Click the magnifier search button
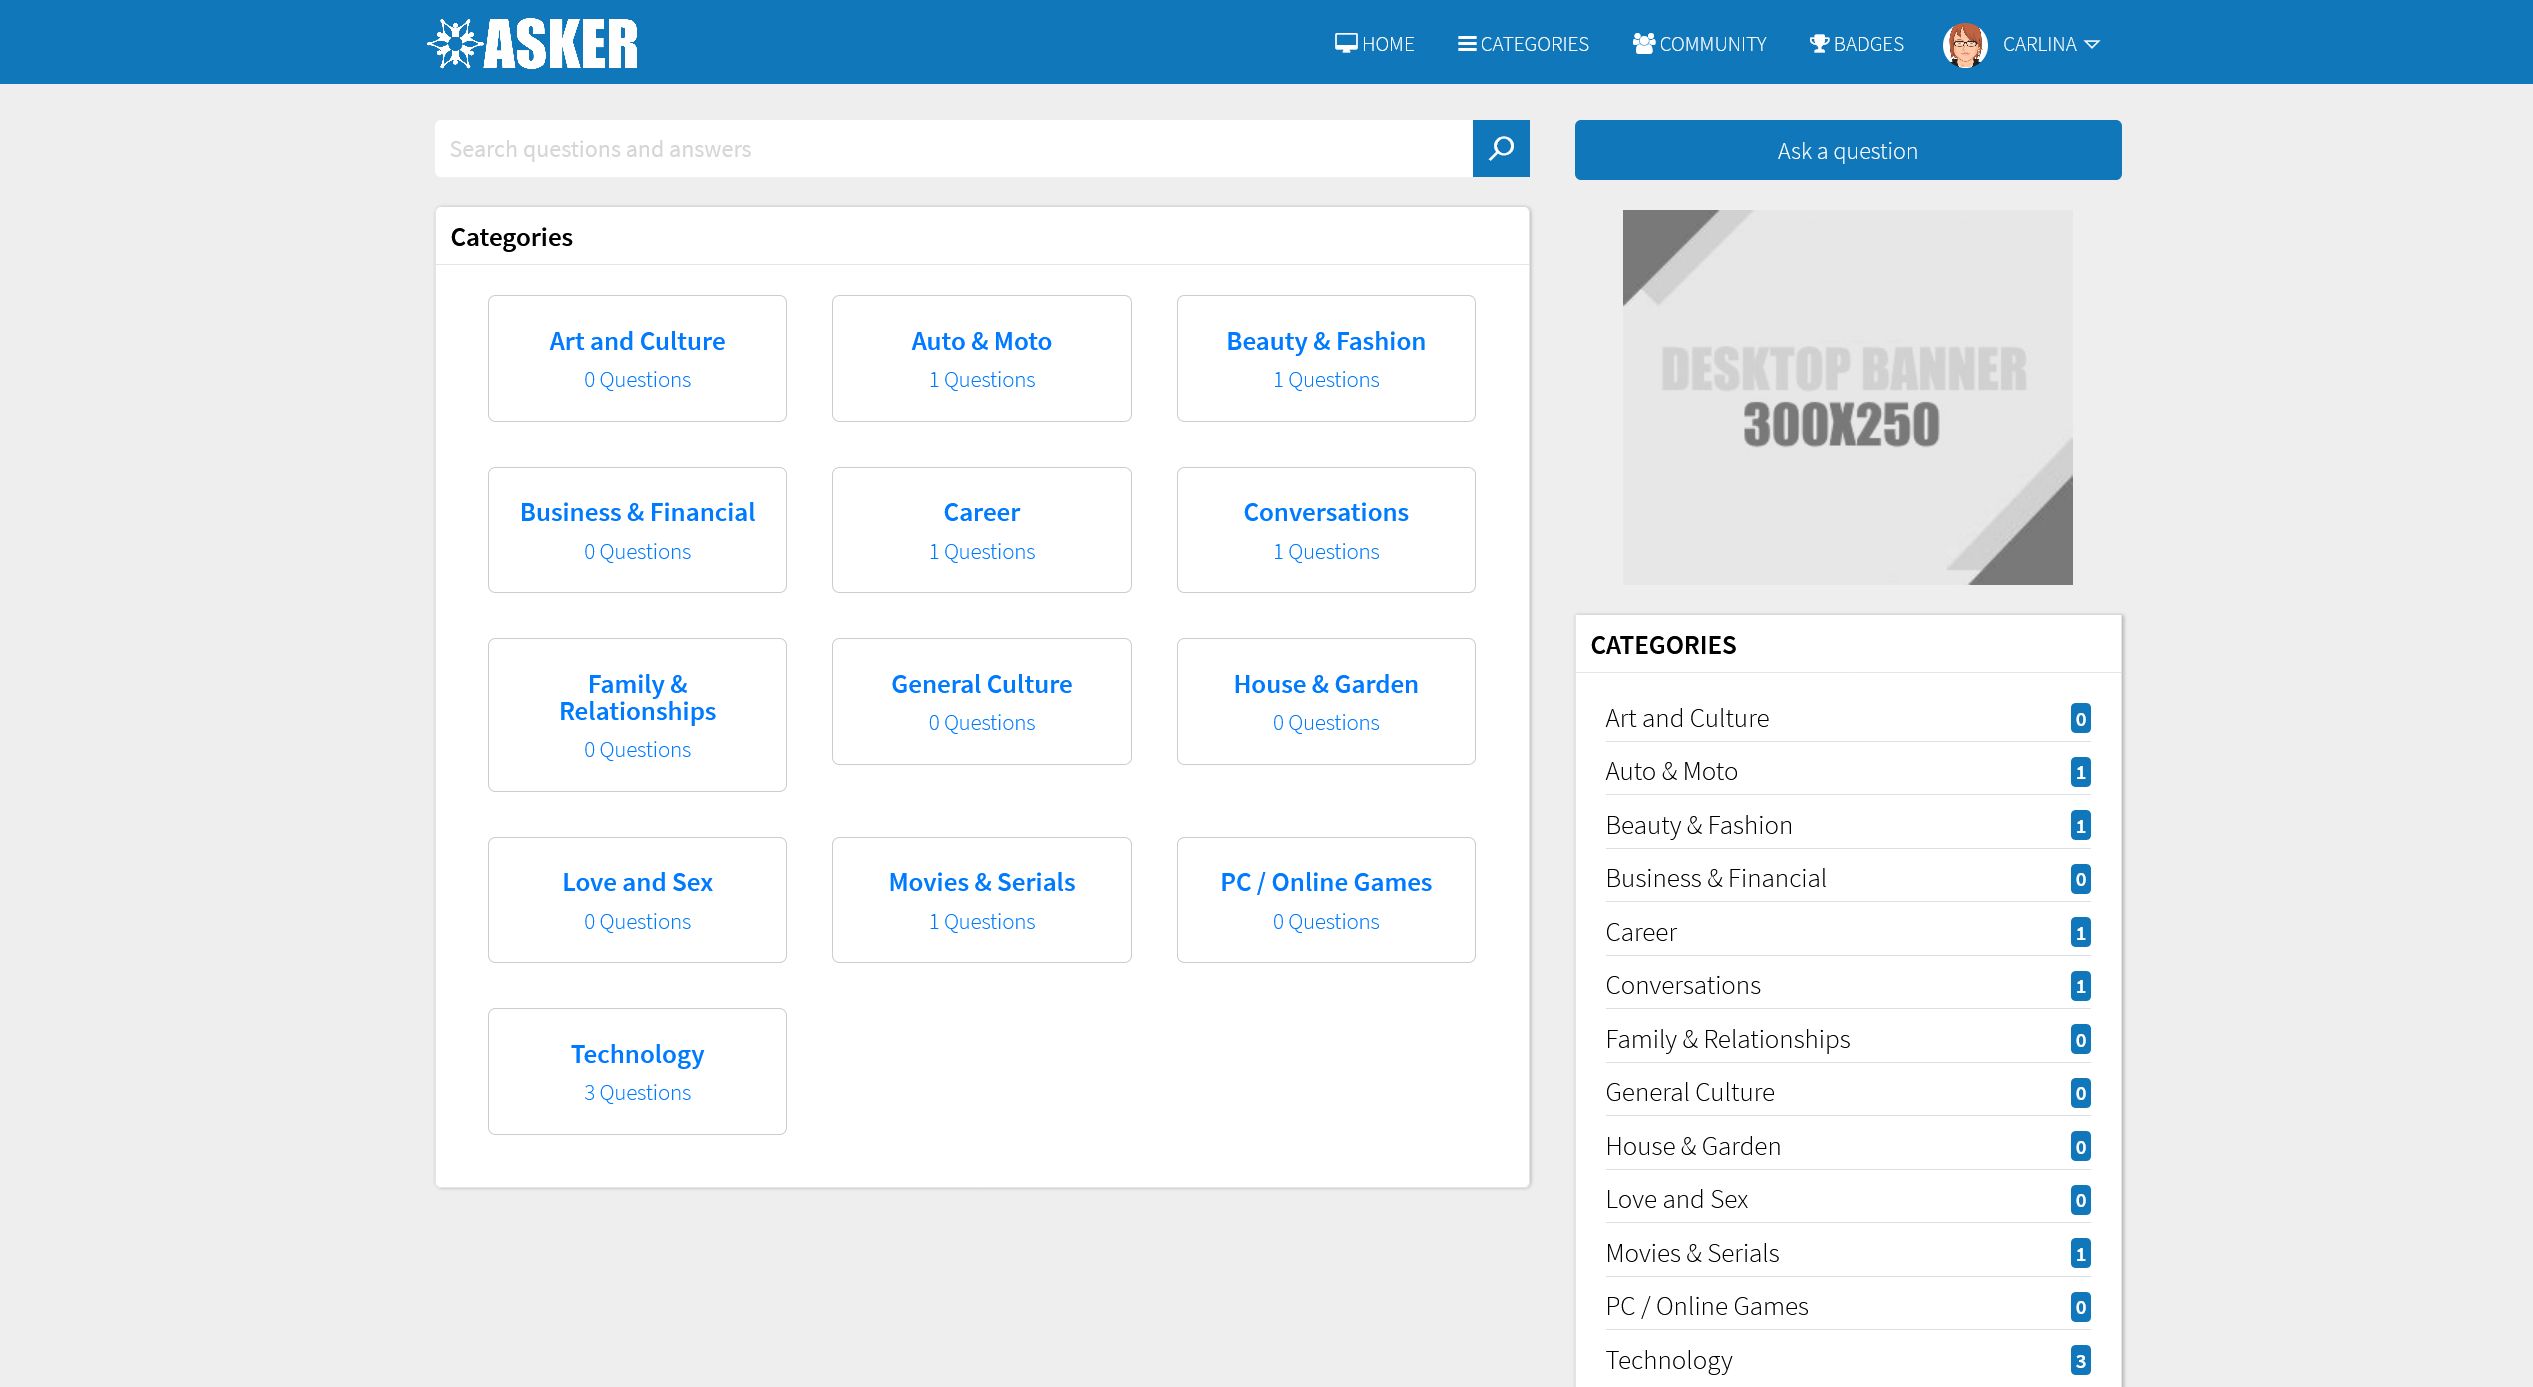The height and width of the screenshot is (1387, 2533). 1500,149
